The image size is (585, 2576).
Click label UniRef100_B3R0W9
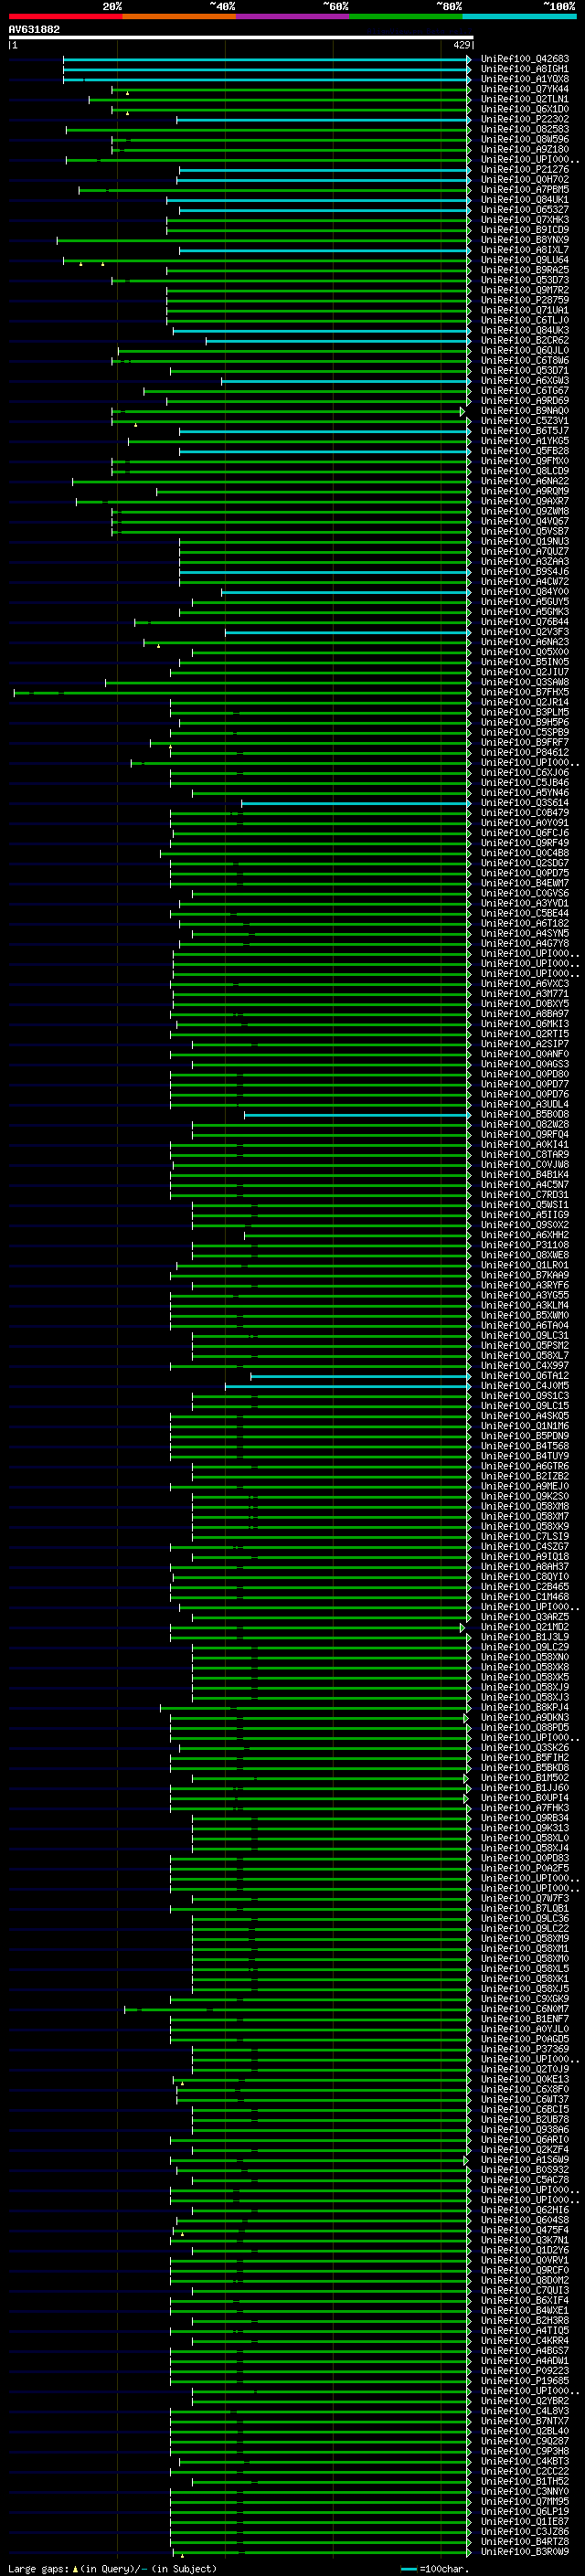click(x=525, y=2551)
